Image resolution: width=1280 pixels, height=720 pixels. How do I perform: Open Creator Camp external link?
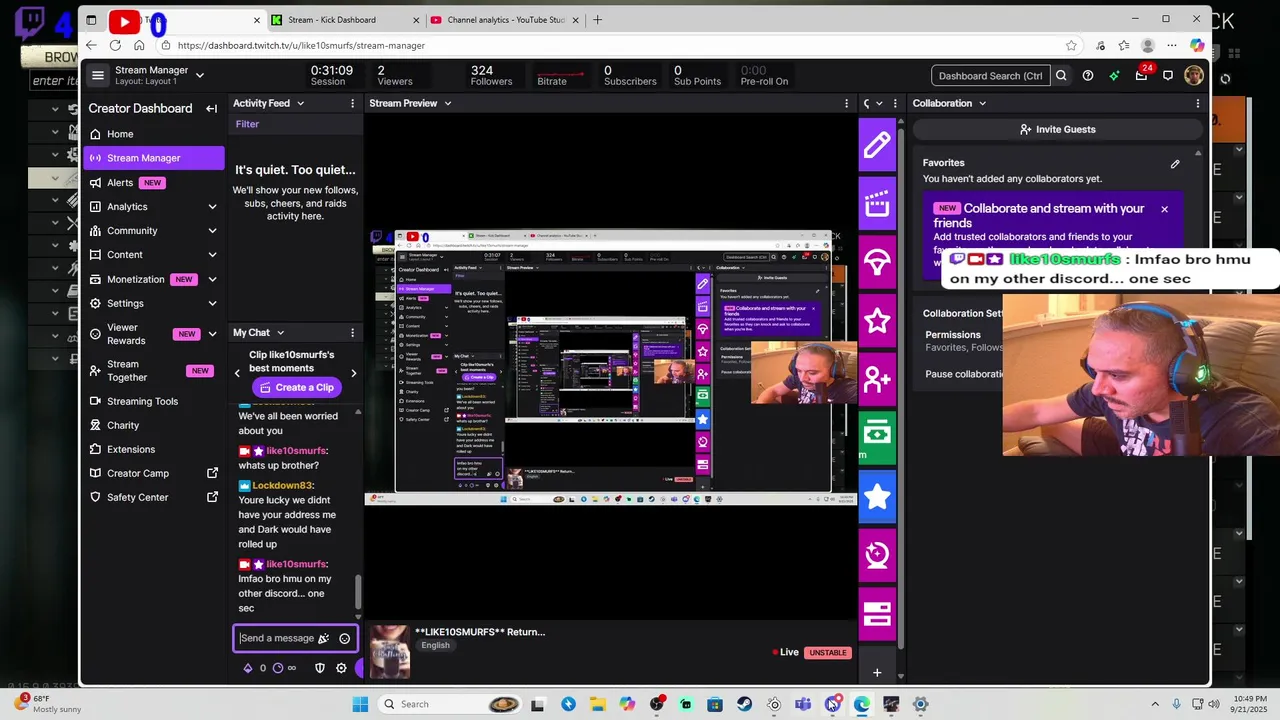(x=155, y=473)
